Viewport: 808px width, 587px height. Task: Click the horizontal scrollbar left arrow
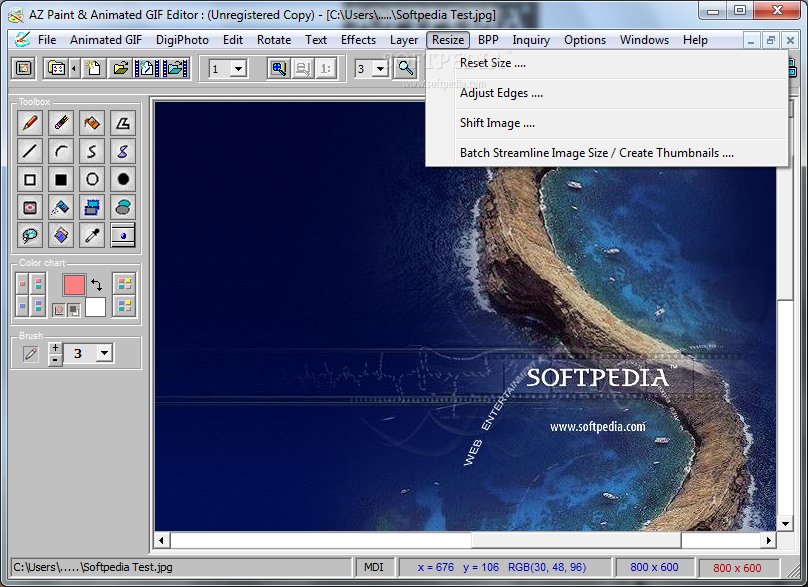pyautogui.click(x=161, y=540)
